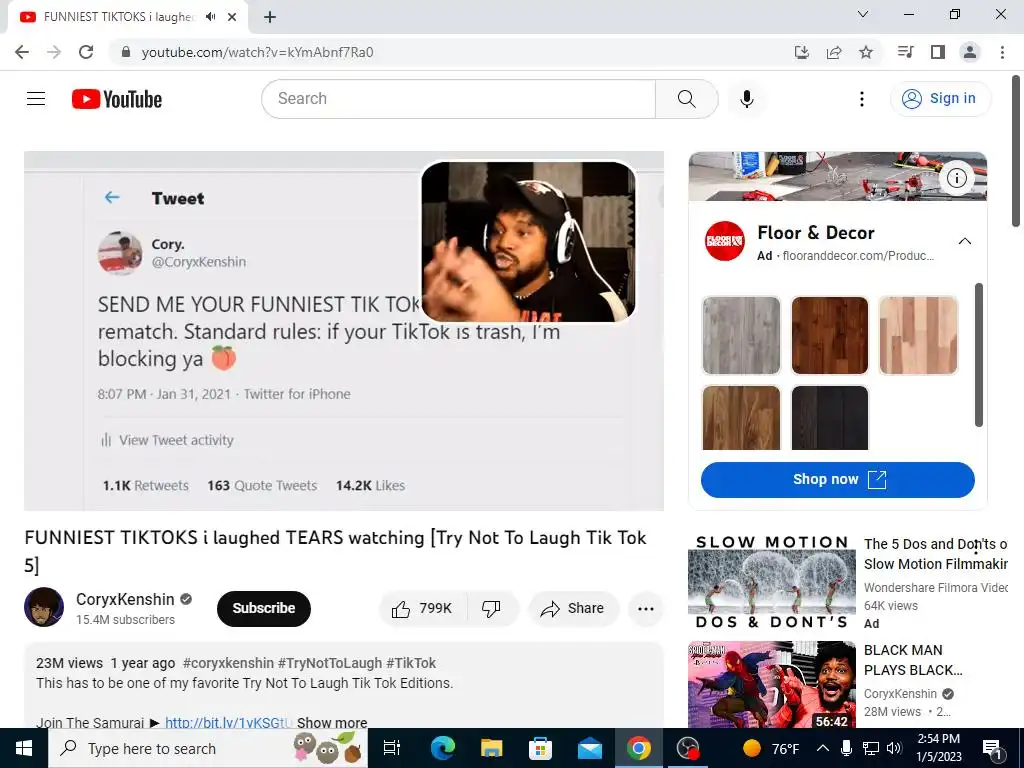Install app icon in address bar
The image size is (1024, 768).
coord(802,52)
